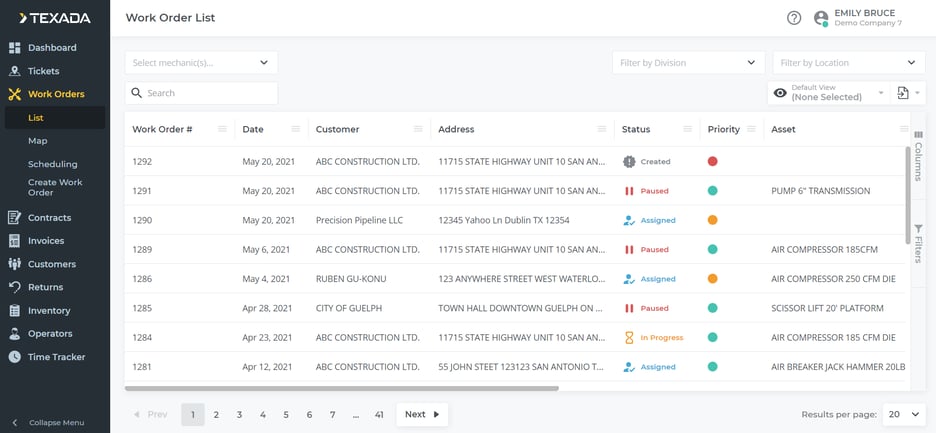Change the Results per page dropdown

click(x=904, y=414)
